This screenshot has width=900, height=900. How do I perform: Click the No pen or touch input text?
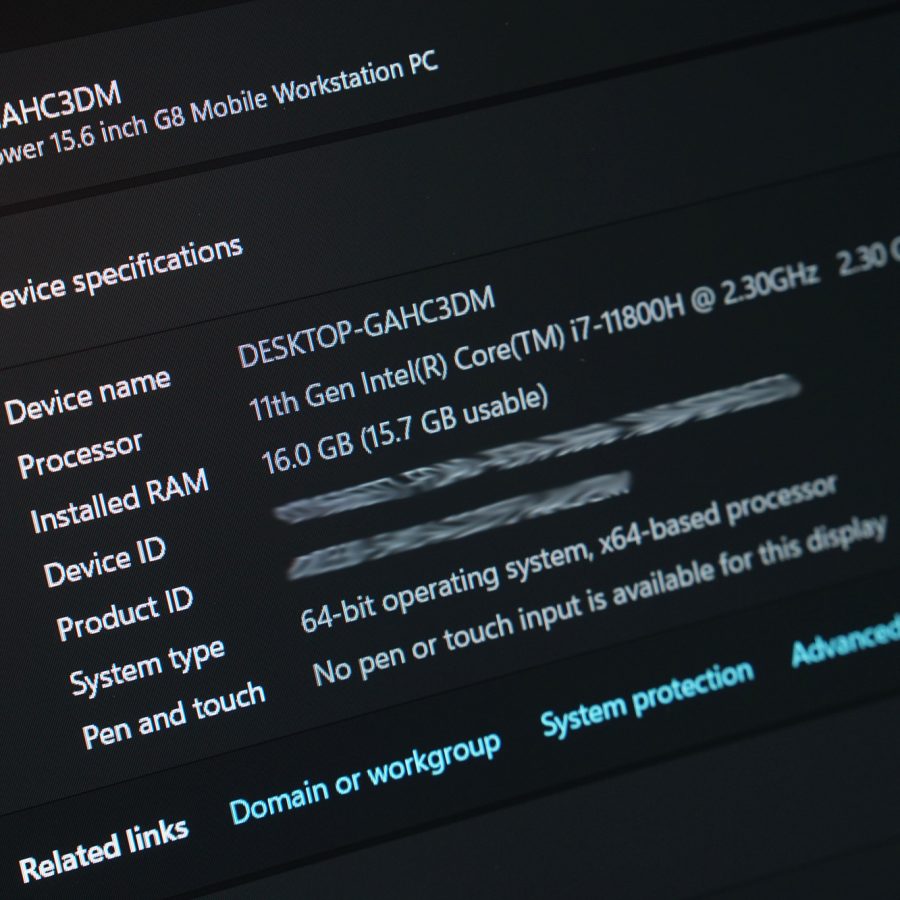coord(600,600)
